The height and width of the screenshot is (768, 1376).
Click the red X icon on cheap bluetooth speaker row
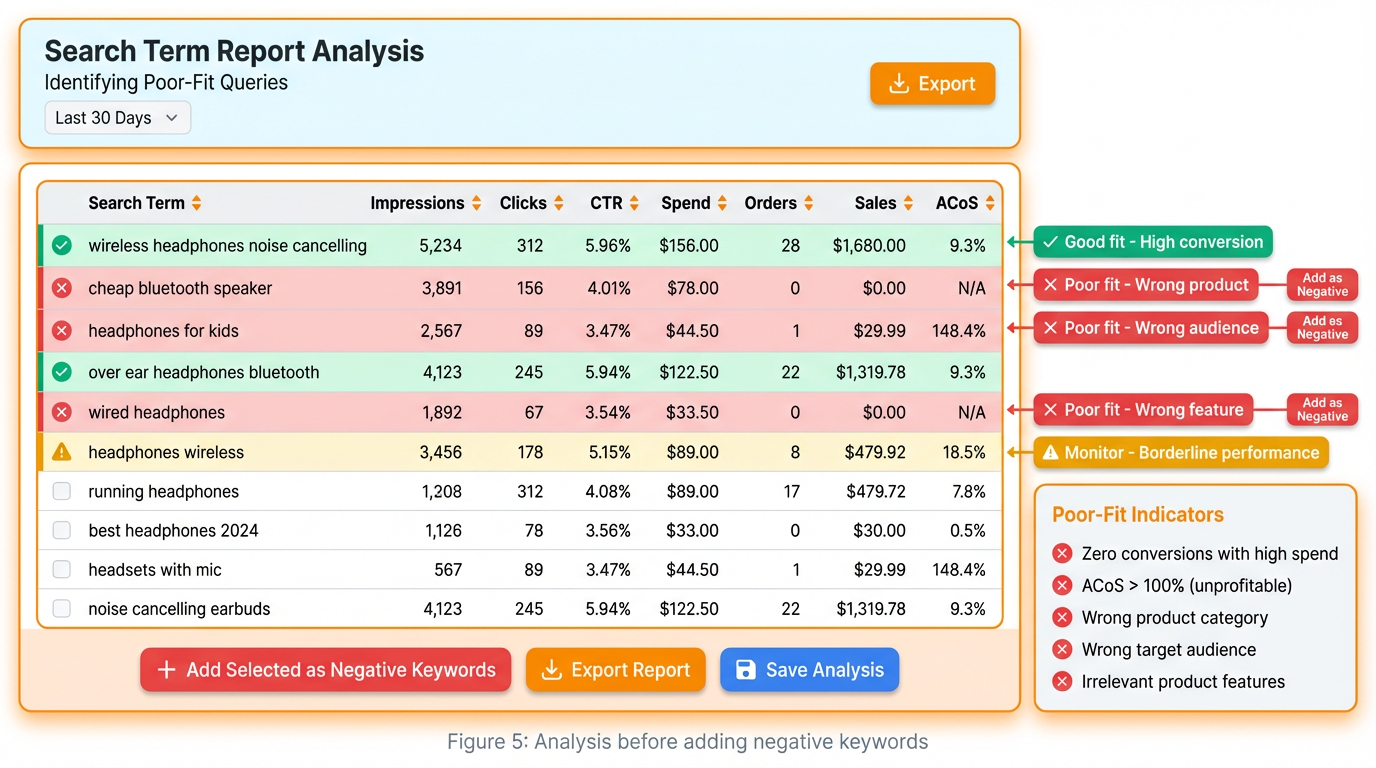(61, 288)
